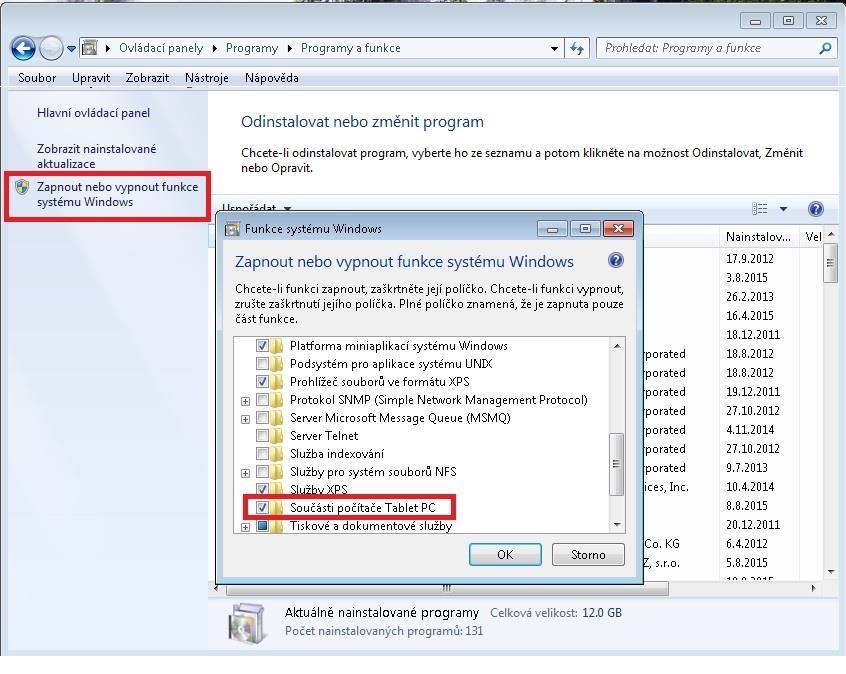The height and width of the screenshot is (674, 846).
Task: Expand Služby pro systém souborů NFS node
Action: tap(245, 473)
